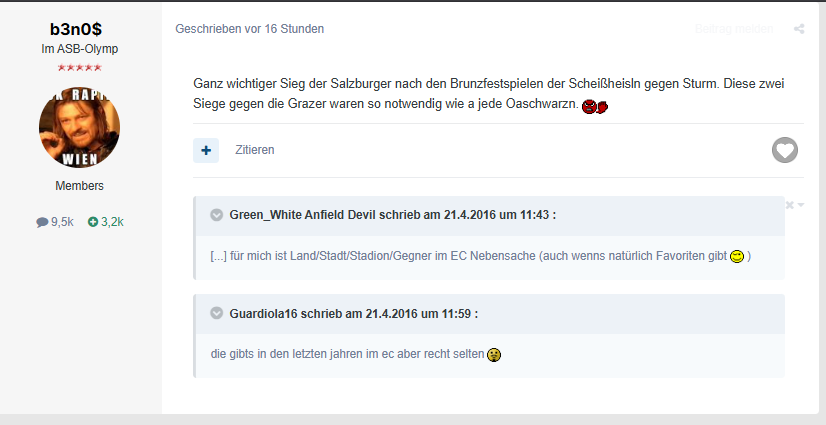
Task: Collapse the Guardiola16 quote block
Action: point(217,313)
